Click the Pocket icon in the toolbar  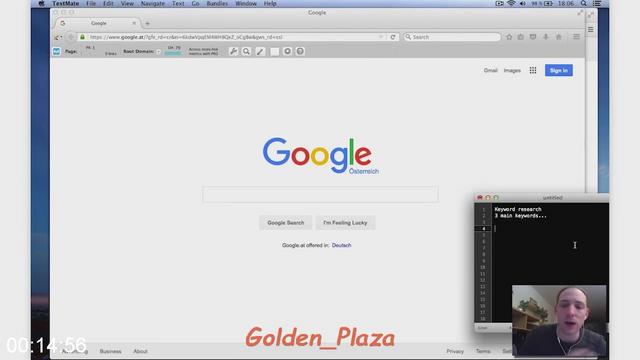(533, 37)
